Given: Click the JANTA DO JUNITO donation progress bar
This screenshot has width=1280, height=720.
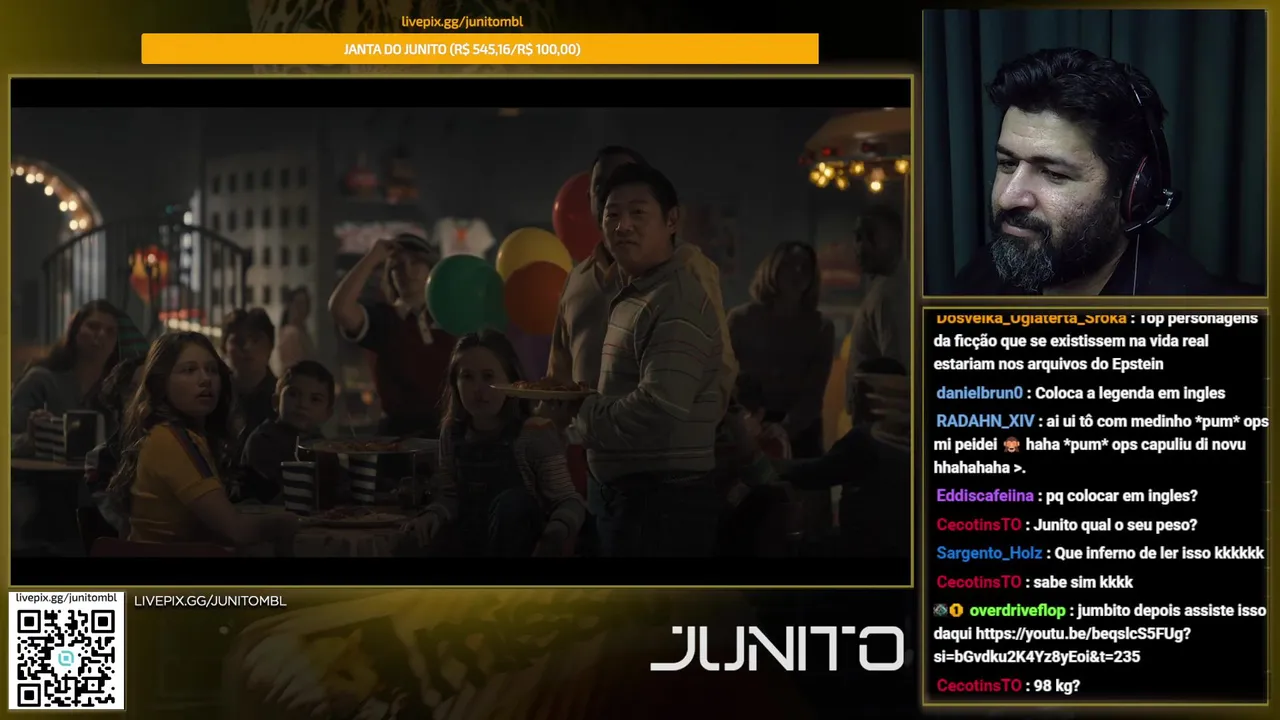Looking at the screenshot, I should point(480,49).
